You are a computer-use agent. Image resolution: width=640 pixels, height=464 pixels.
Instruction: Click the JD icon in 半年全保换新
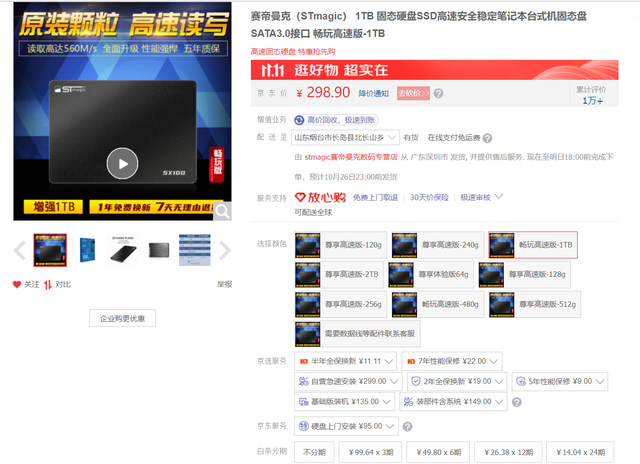click(303, 361)
